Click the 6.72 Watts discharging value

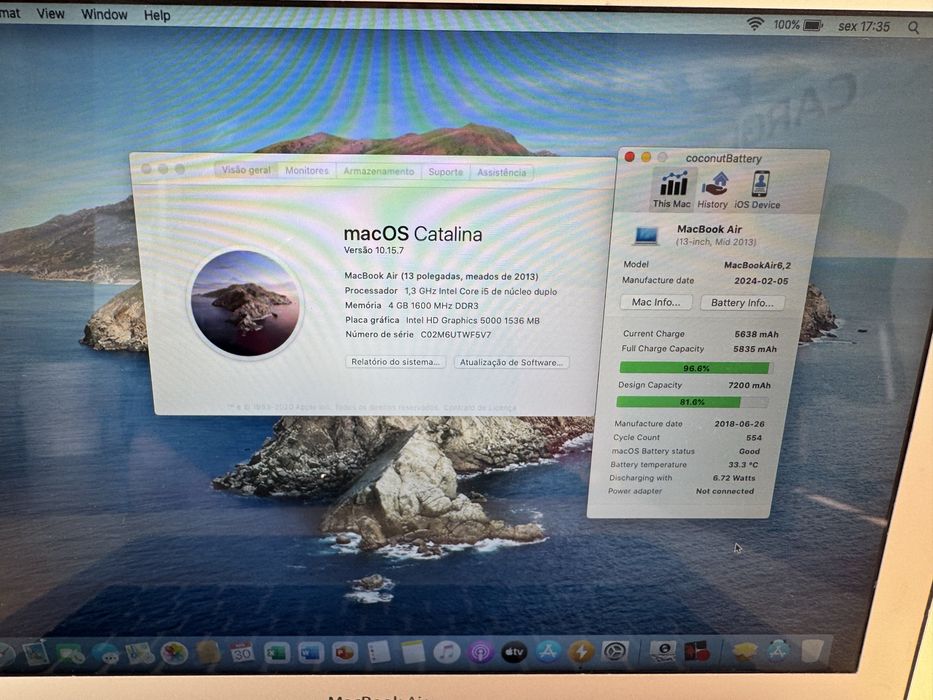[x=734, y=478]
